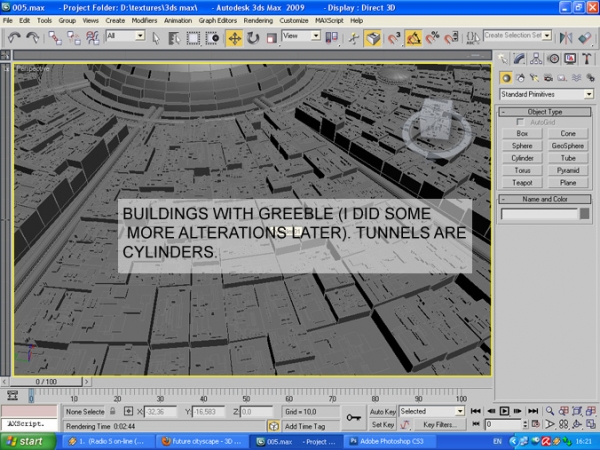600x450 pixels.
Task: Select the Lights category icon
Action: pyautogui.click(x=534, y=78)
